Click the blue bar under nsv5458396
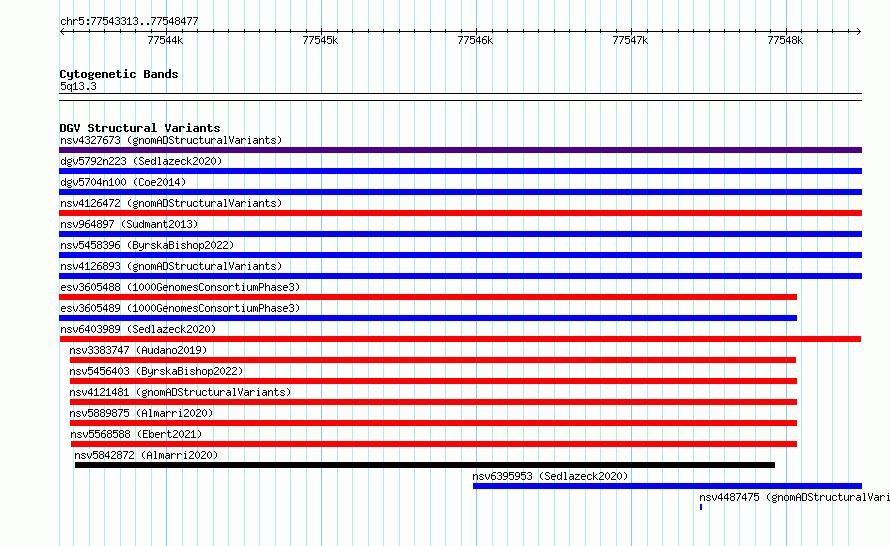 pos(460,255)
